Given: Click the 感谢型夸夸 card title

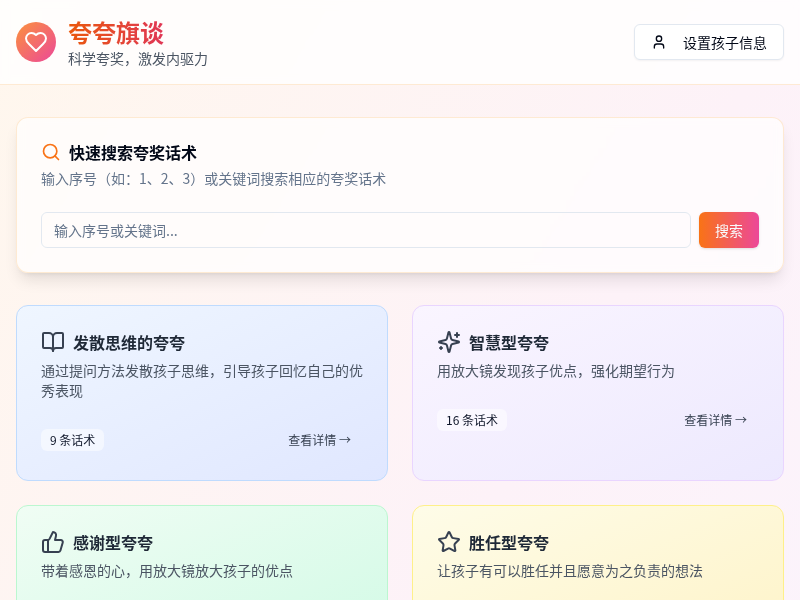Looking at the screenshot, I should (113, 543).
